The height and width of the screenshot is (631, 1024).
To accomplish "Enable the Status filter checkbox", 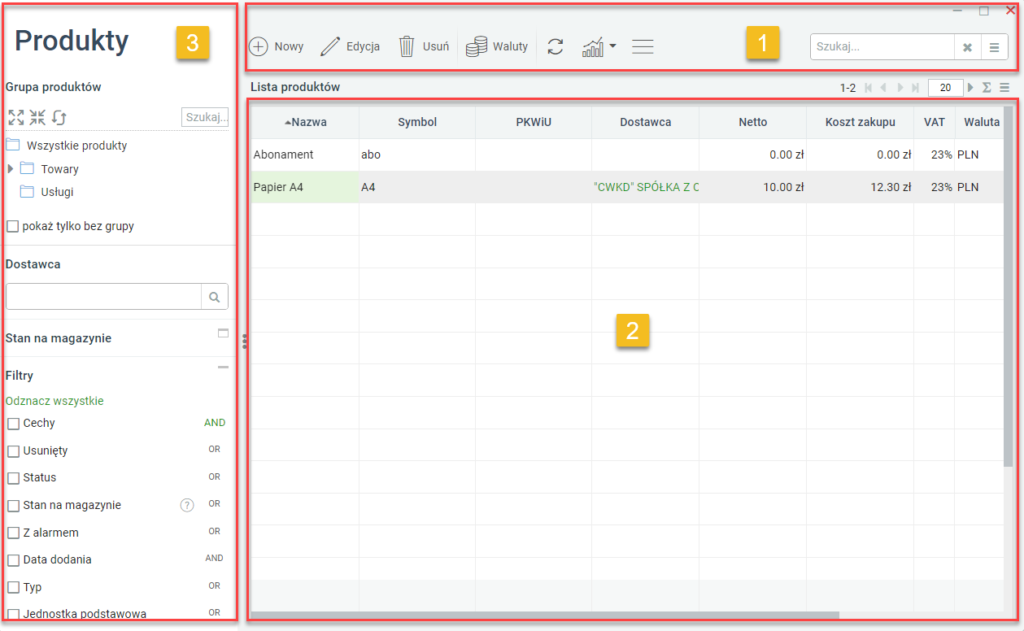I will (x=13, y=478).
